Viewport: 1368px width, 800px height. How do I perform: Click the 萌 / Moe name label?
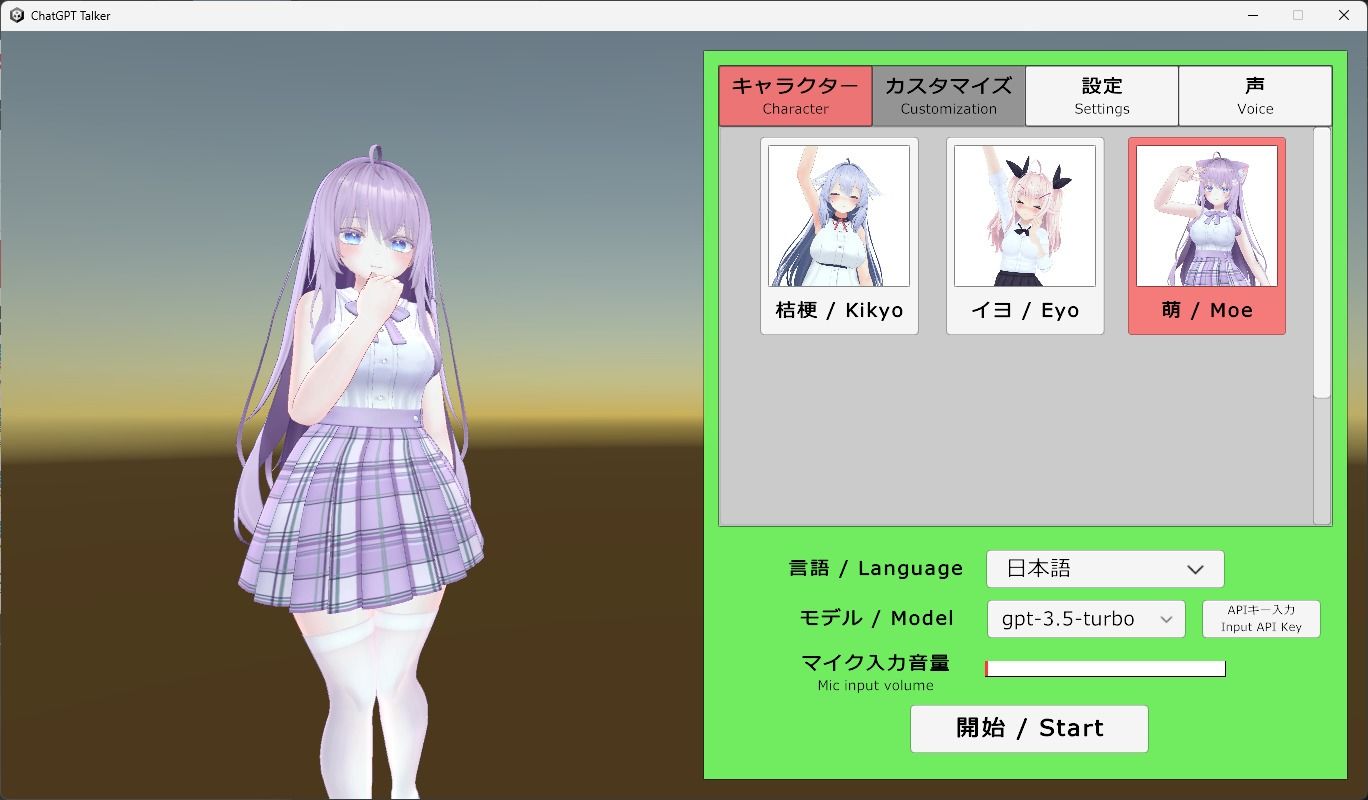pyautogui.click(x=1207, y=310)
